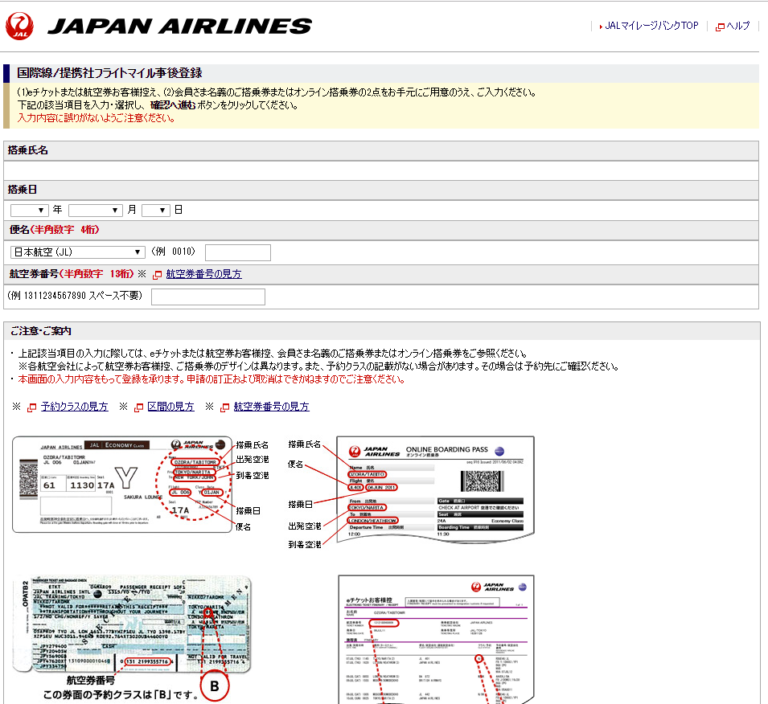Click popup icon in 航空券番号 field header
This screenshot has width=768, height=704.
157,274
